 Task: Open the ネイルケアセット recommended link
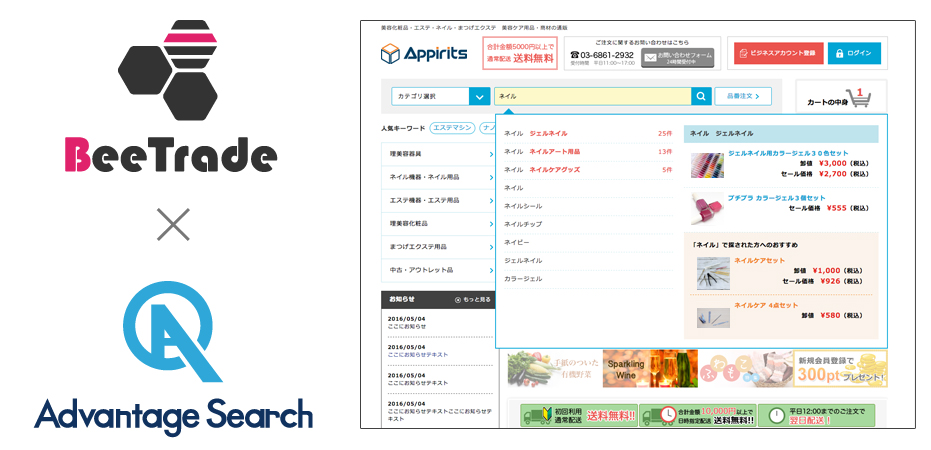tap(759, 261)
